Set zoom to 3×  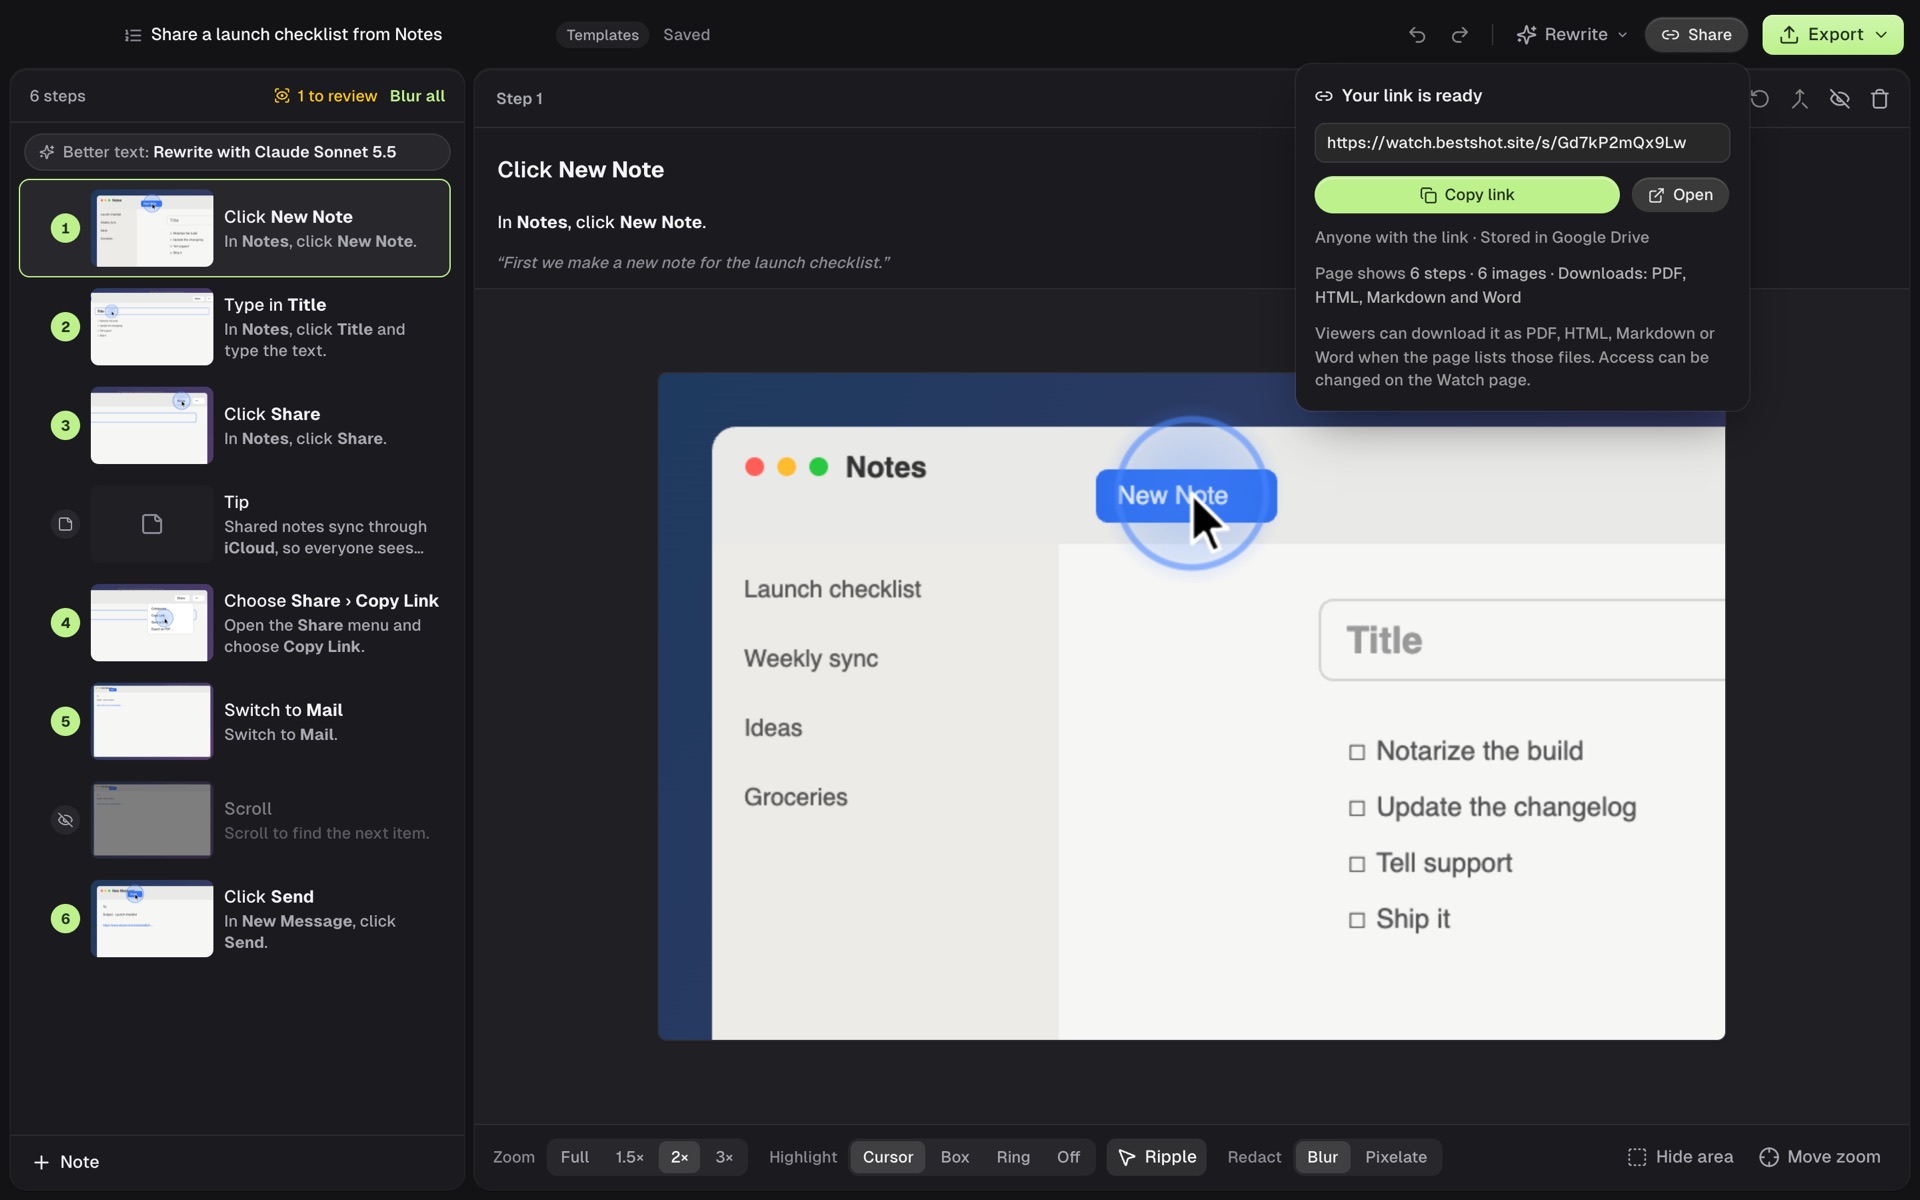(724, 1157)
